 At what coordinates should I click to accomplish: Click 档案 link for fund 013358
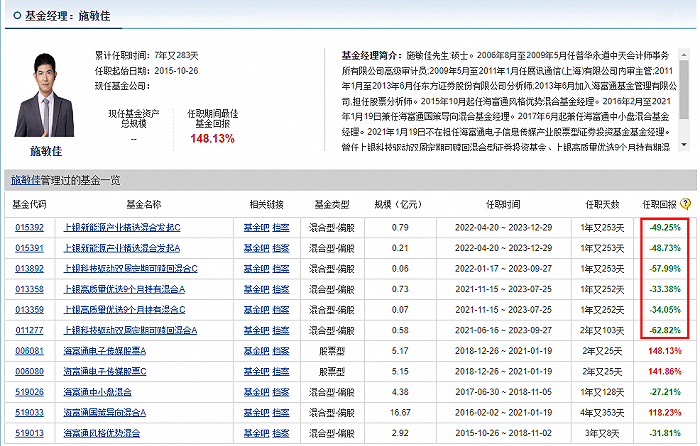(x=281, y=289)
